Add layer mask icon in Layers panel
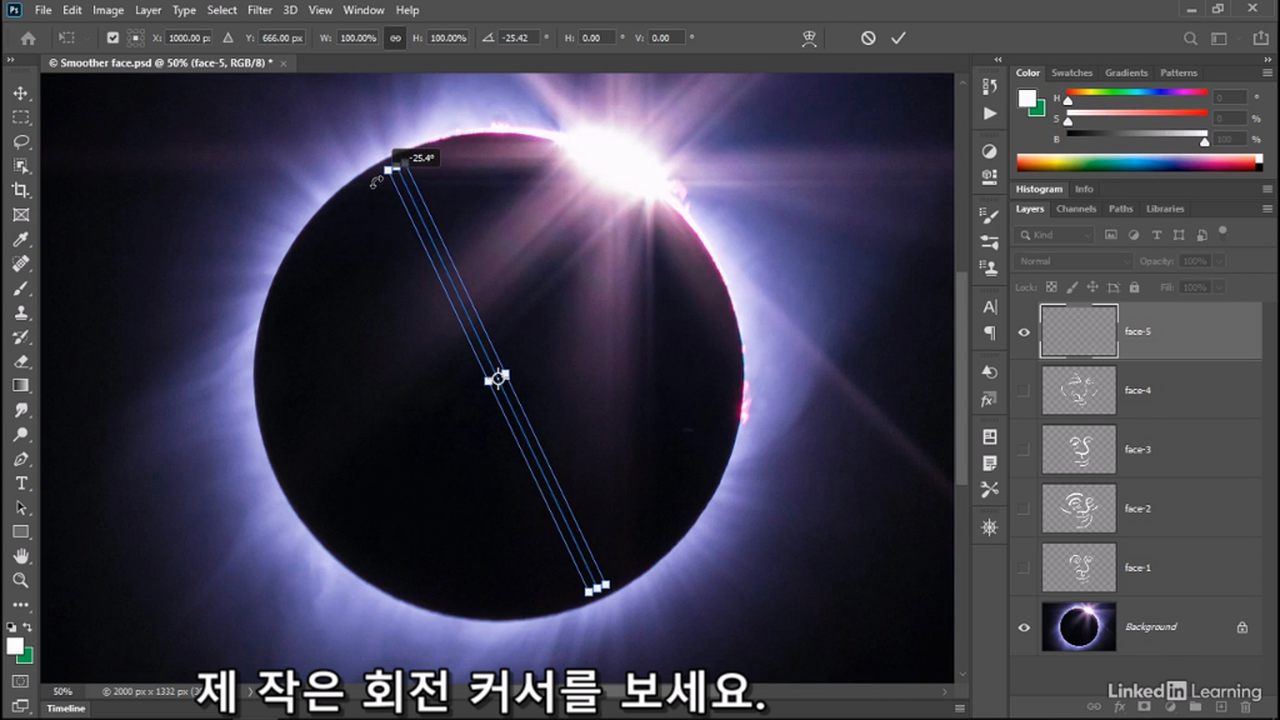Viewport: 1280px width, 720px height. 1145,707
